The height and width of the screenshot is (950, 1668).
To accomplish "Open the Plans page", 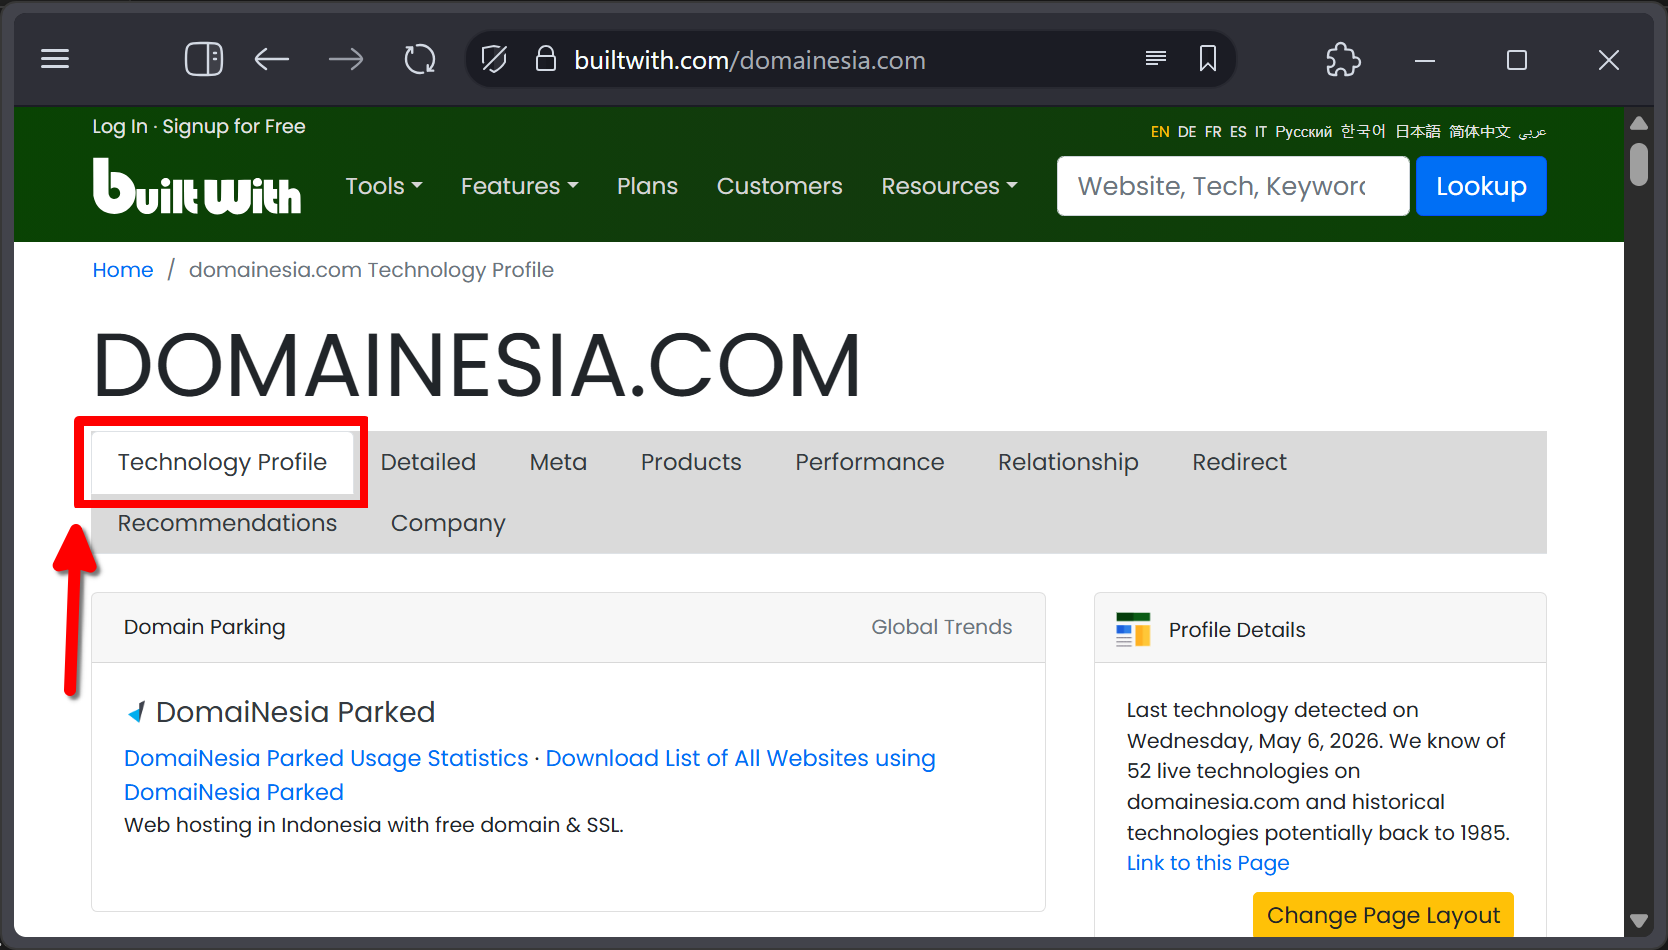I will [647, 186].
